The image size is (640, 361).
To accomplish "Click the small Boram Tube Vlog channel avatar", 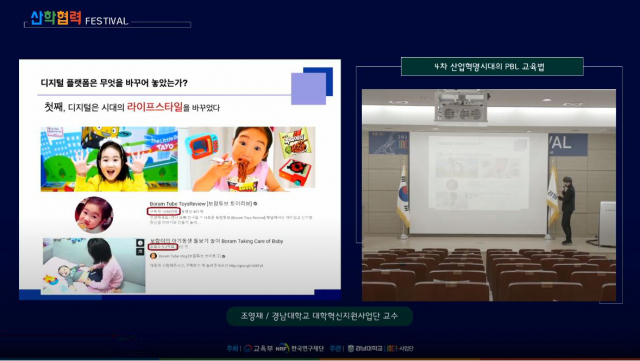I will pos(153,256).
